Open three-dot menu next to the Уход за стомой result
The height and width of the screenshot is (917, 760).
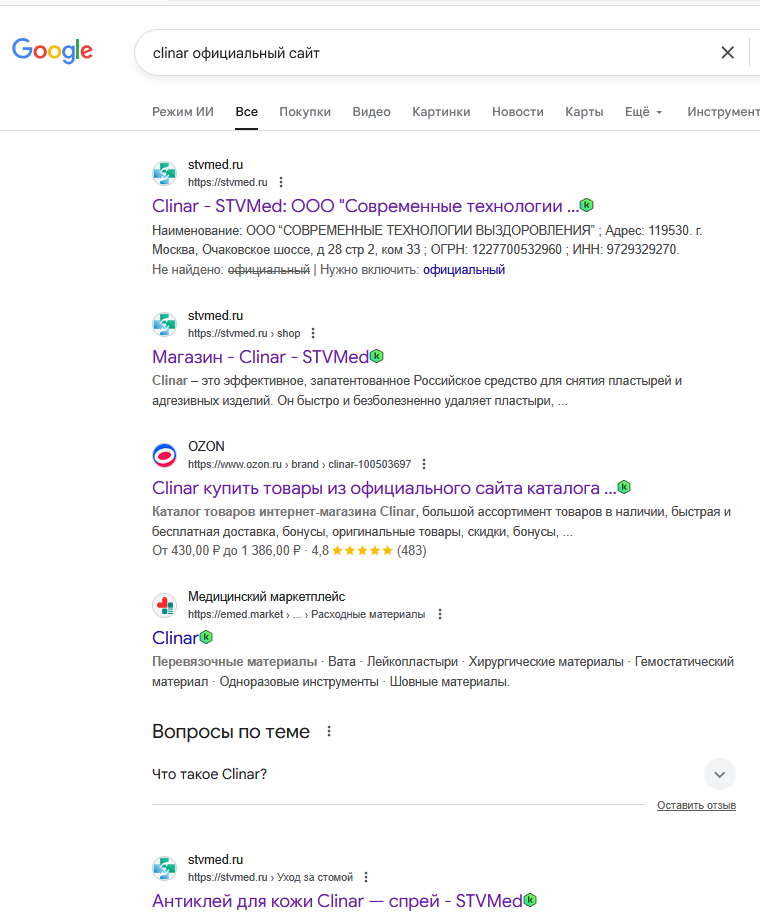tap(366, 877)
